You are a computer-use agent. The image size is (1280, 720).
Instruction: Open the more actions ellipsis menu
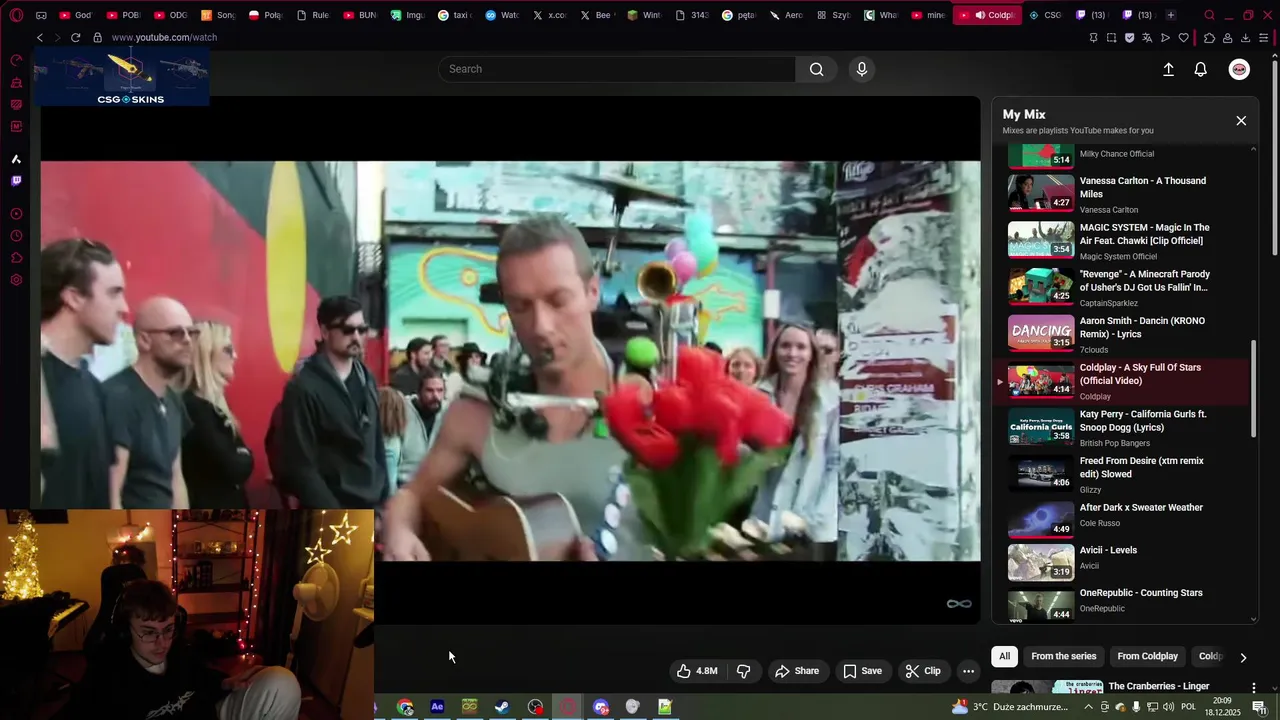pos(968,671)
